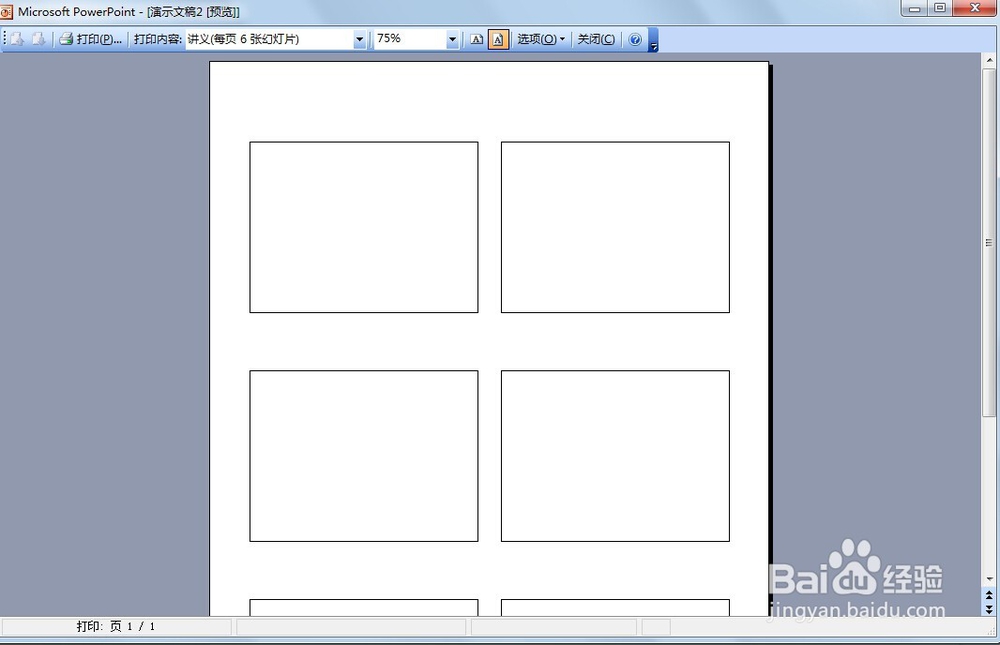Viewport: 1000px width, 645px height.
Task: Click 关闭(C) to close print preview
Action: coord(596,40)
